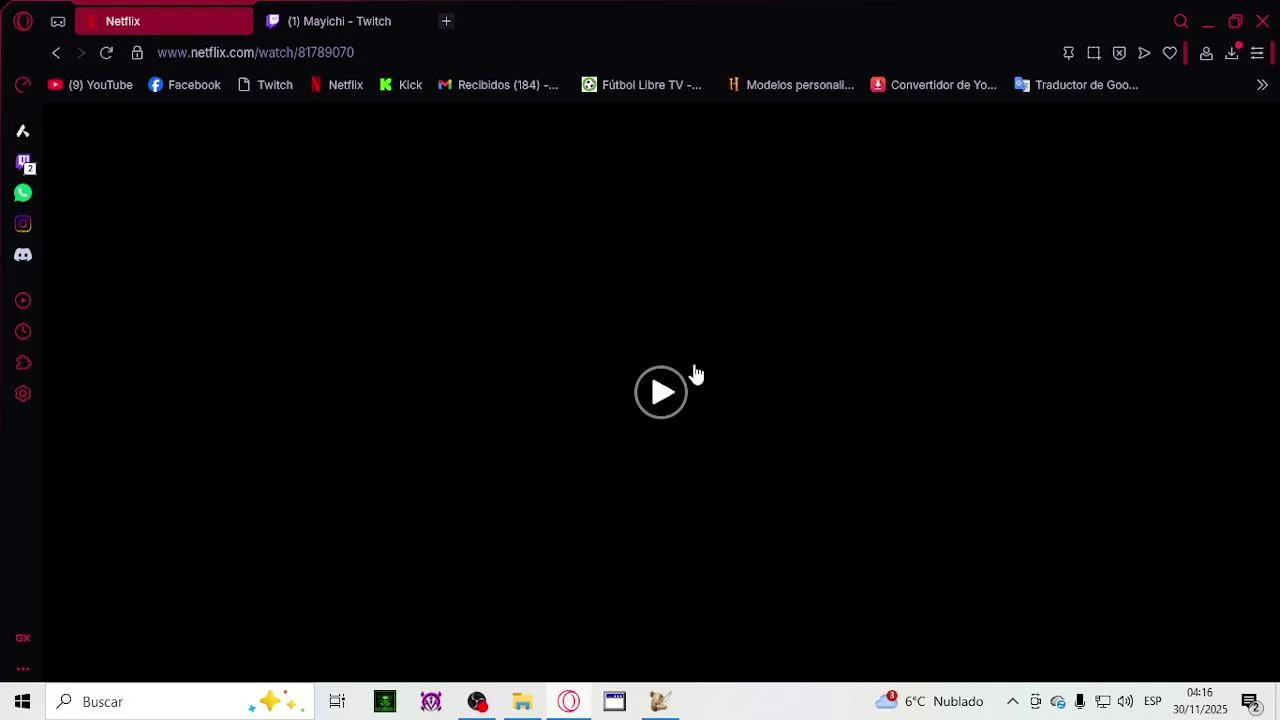Open the Modelos personali... bookmark
1280x720 pixels.
790,85
